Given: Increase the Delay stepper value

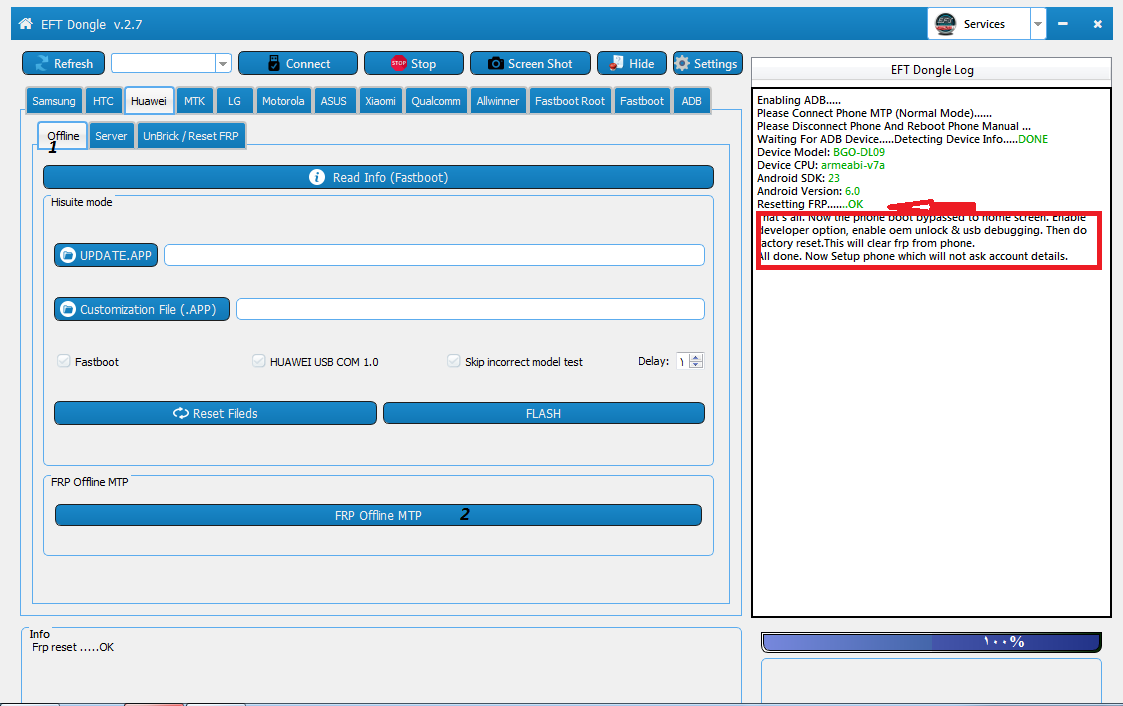Looking at the screenshot, I should click(x=696, y=357).
